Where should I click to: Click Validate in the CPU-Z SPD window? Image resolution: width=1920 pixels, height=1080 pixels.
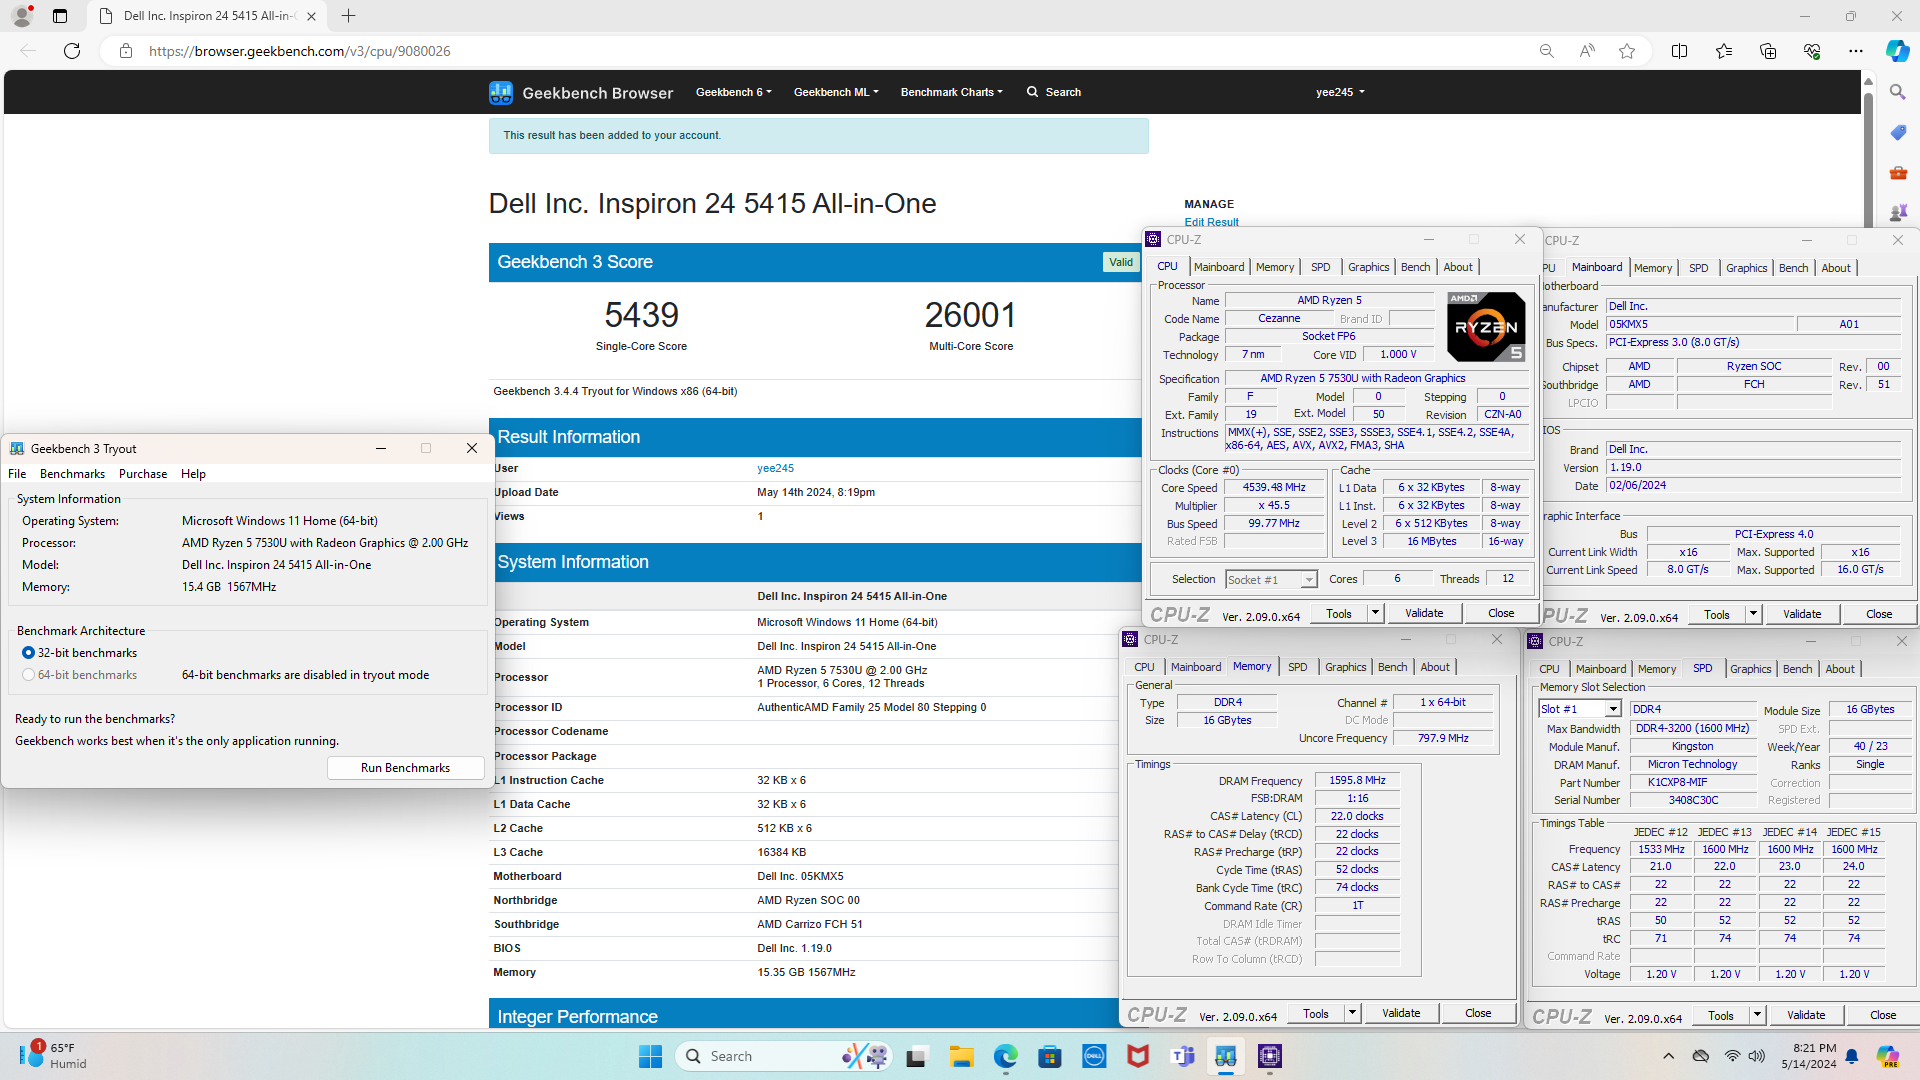(x=1806, y=1015)
